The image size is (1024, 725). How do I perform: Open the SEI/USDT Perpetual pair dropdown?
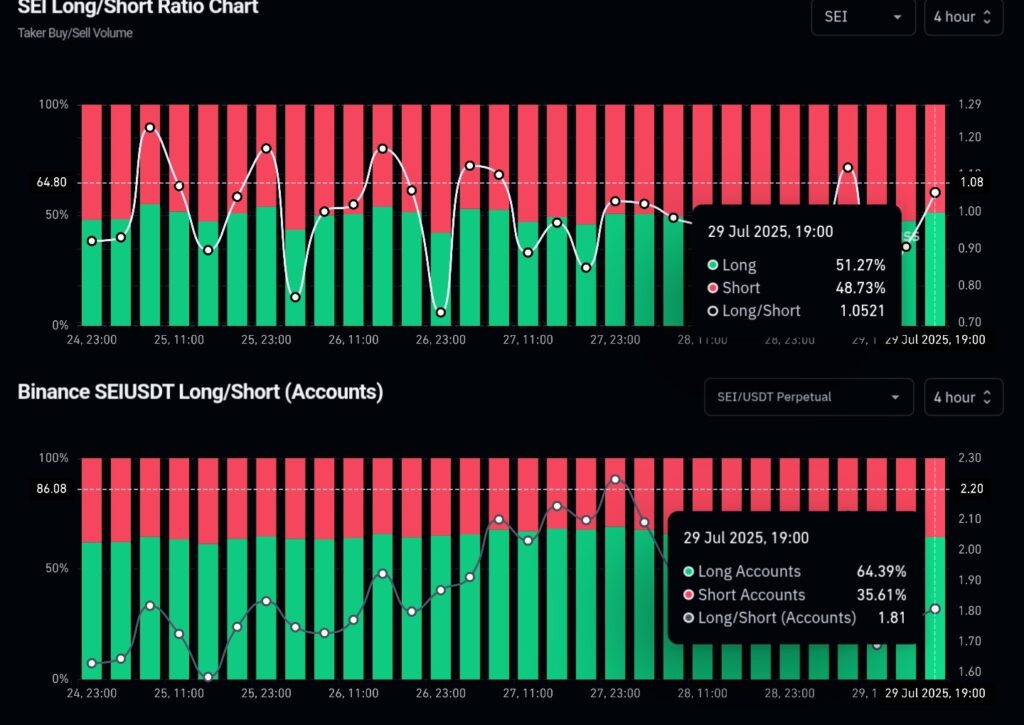808,397
